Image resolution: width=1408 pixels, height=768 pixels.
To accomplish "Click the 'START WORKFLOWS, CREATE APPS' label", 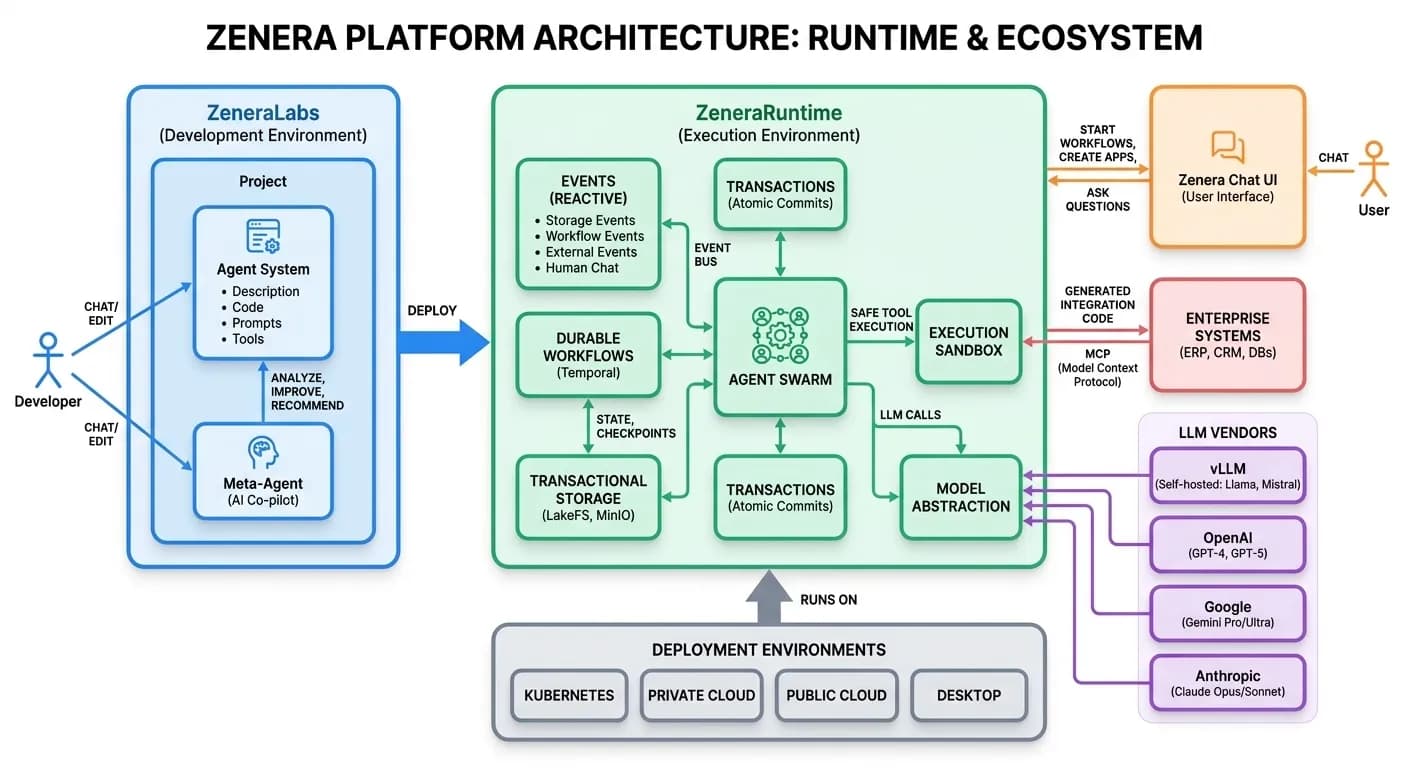I will tap(1097, 144).
